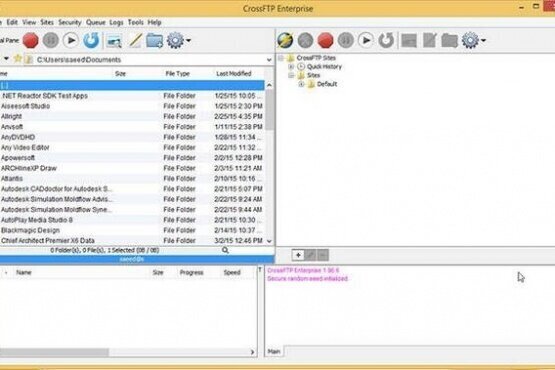Open the remote pane settings gear

tap(470, 40)
